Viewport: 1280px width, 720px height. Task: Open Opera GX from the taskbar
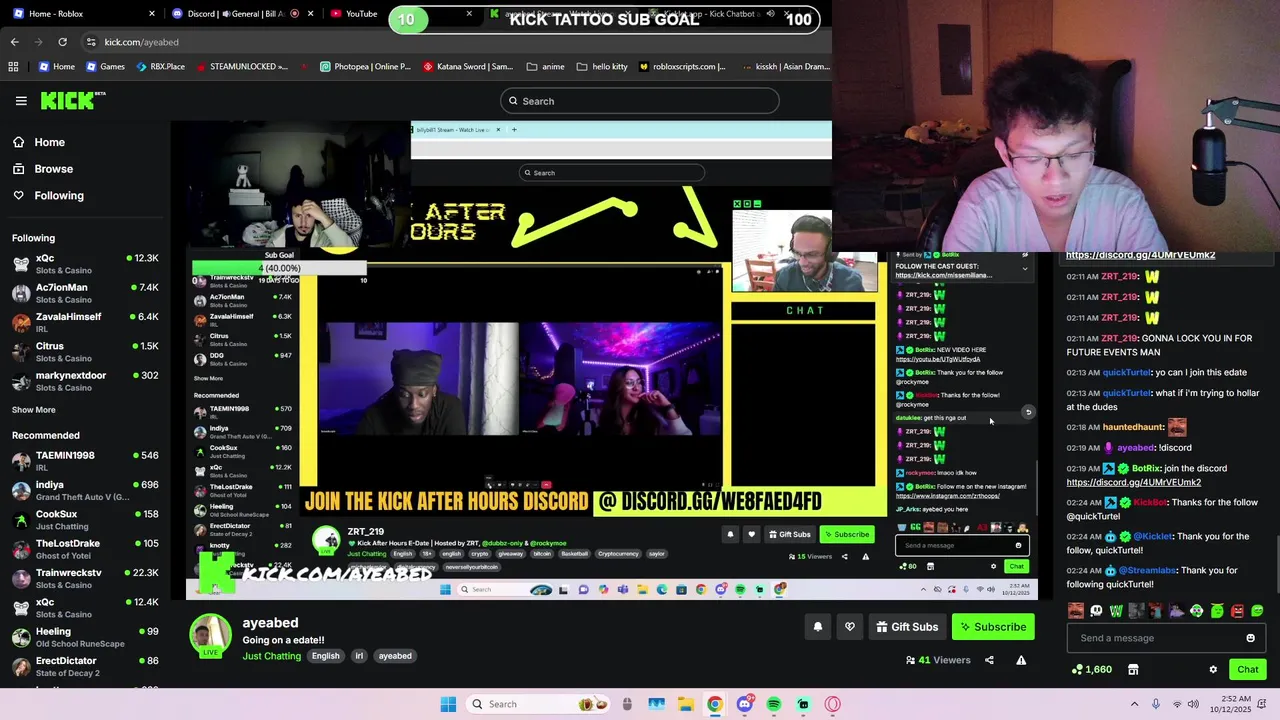833,704
